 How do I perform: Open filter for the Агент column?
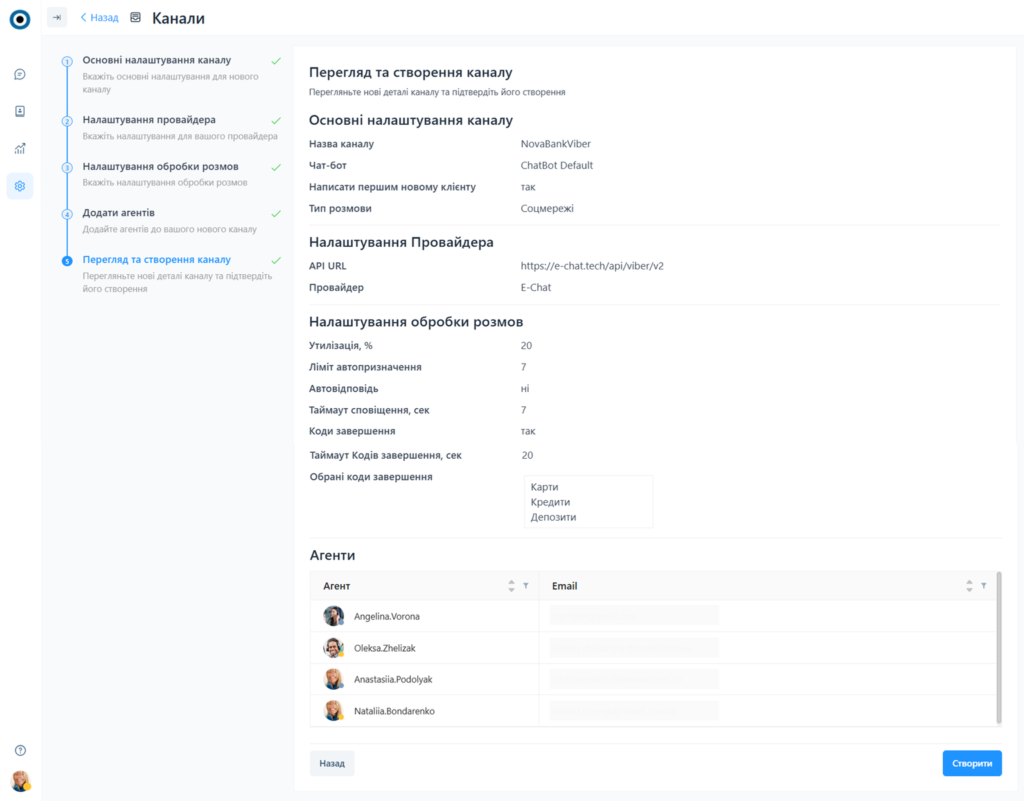coord(526,586)
